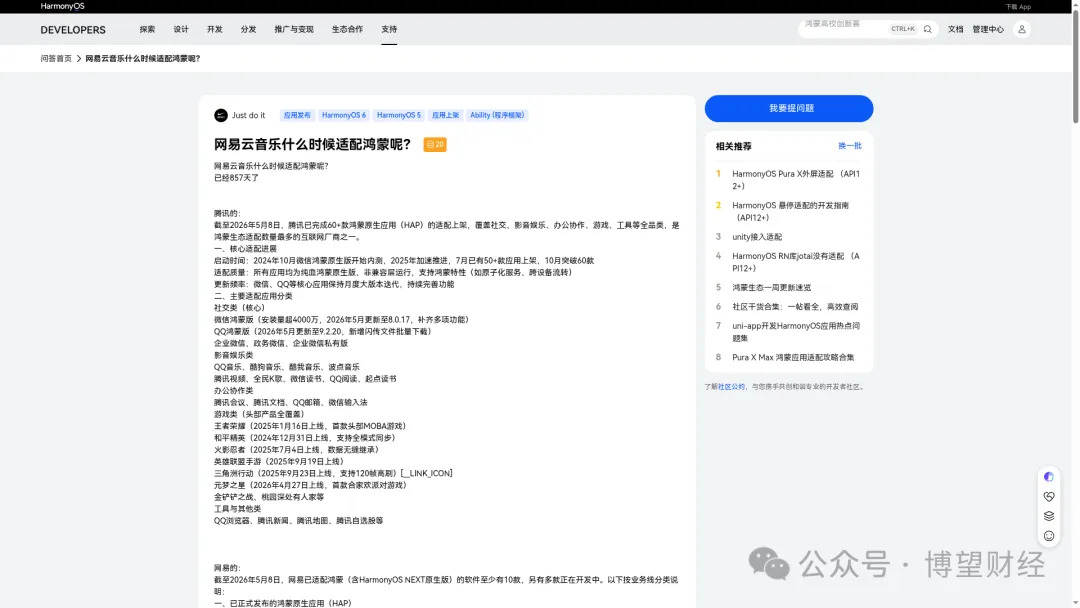Open 社区干货合集 recommendation
Screen dimensions: 1080x608
(x=795, y=306)
